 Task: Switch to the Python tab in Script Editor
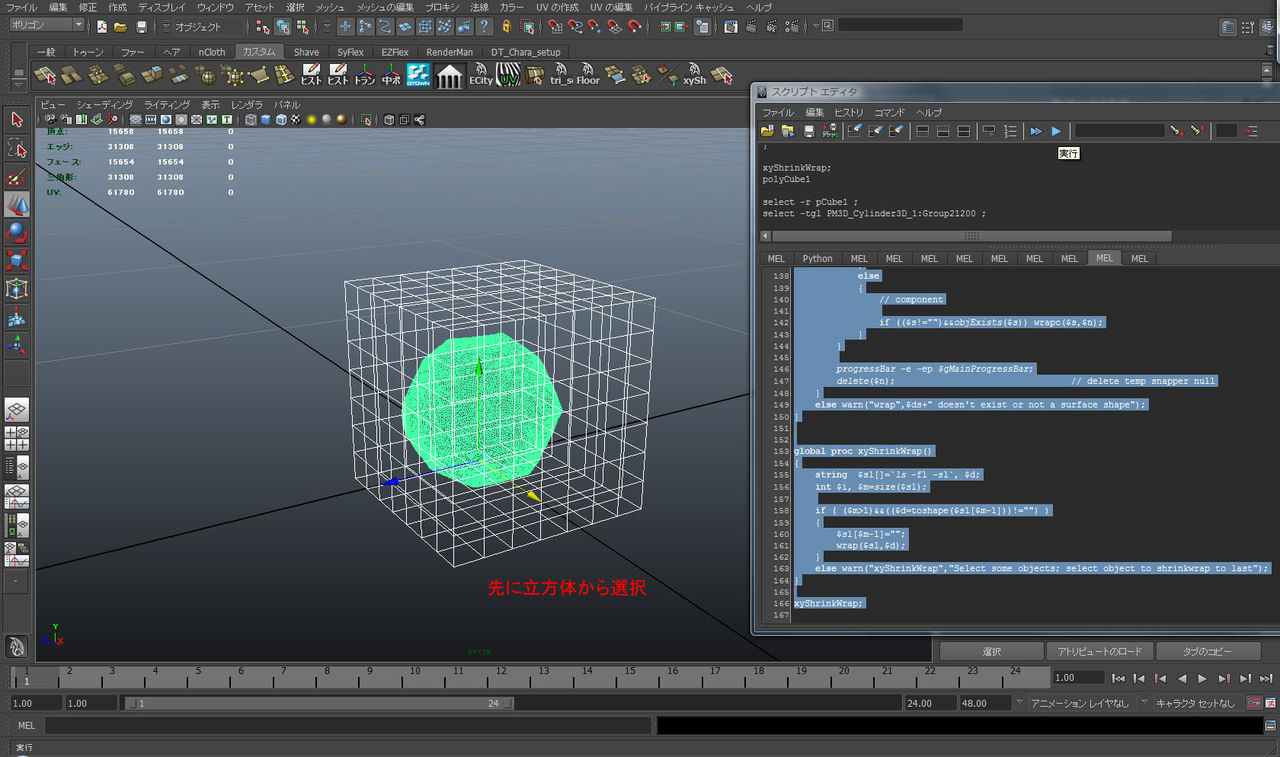(x=817, y=258)
